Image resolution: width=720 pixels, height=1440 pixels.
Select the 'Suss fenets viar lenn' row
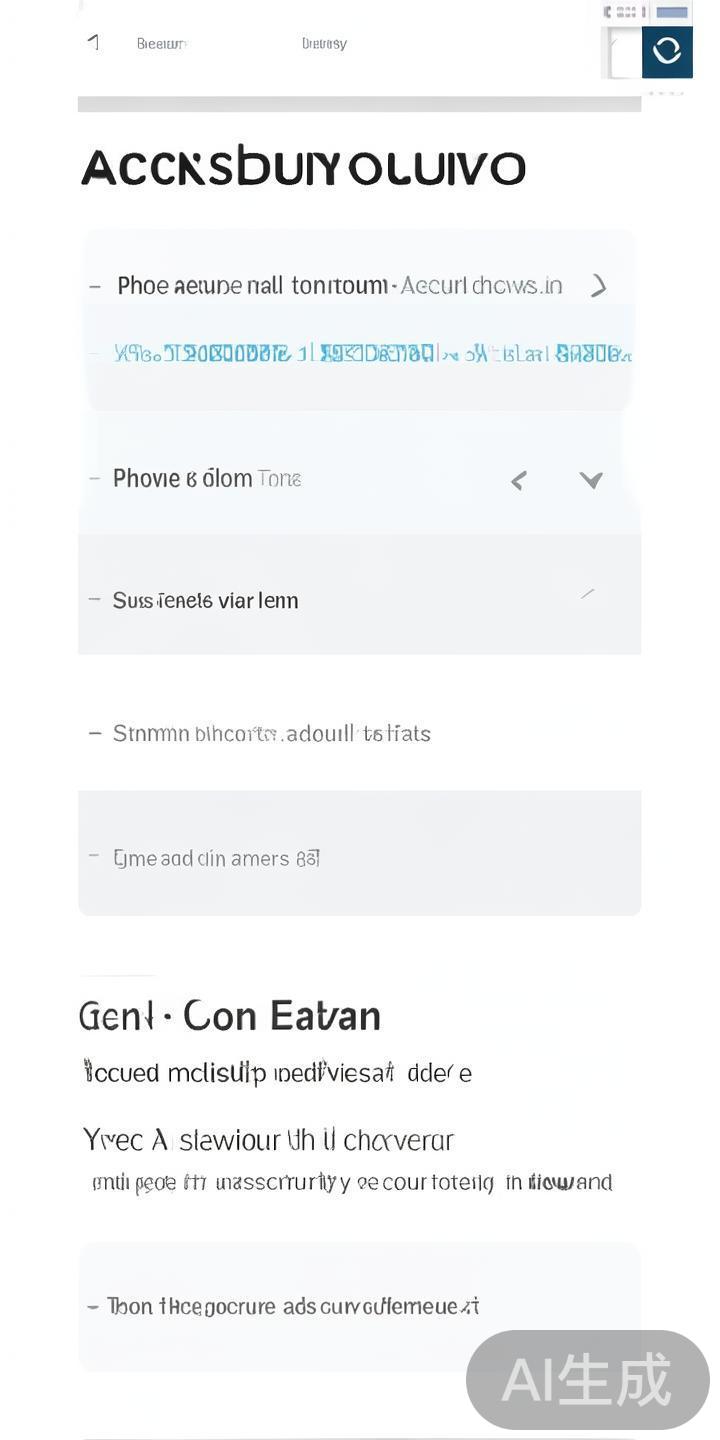pyautogui.click(x=205, y=600)
